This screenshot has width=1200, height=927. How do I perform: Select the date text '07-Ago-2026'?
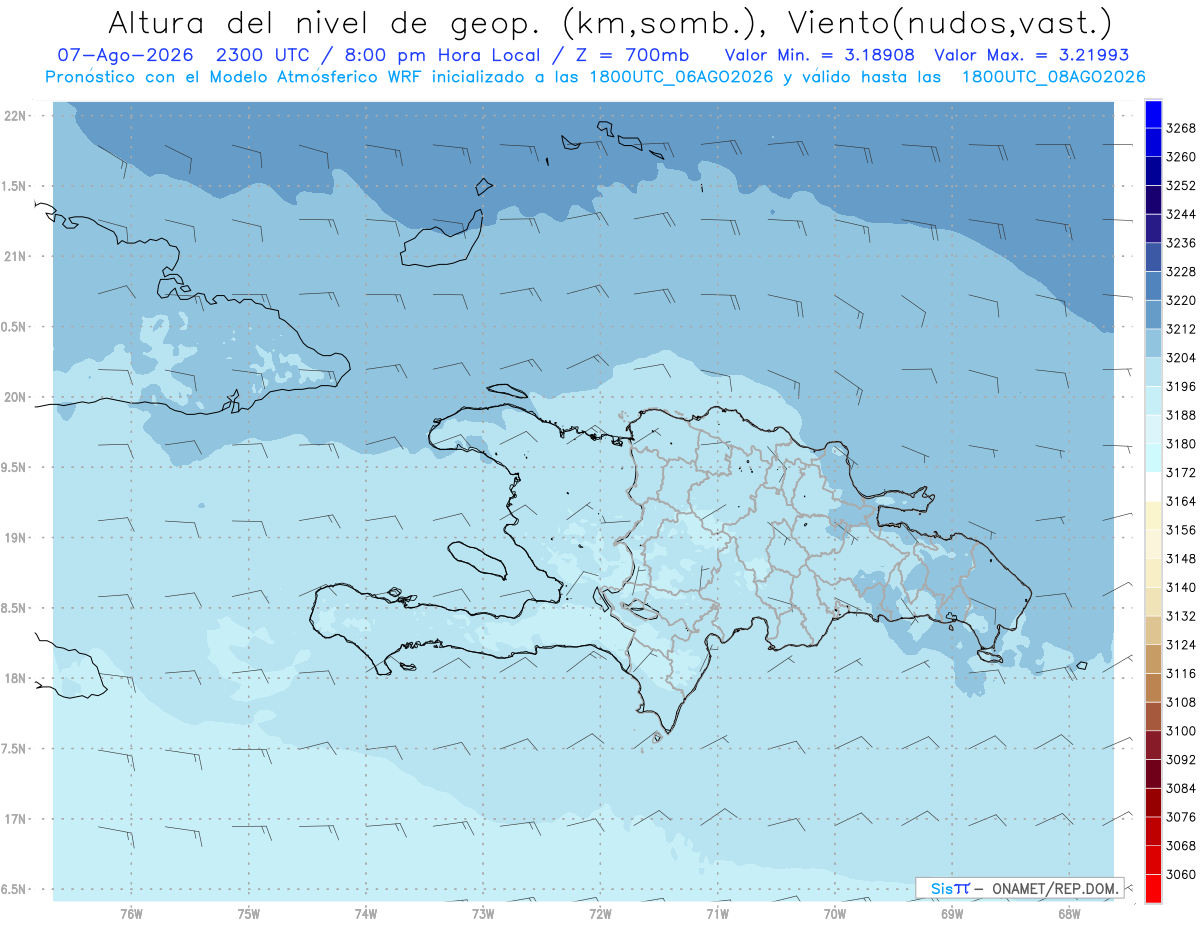point(125,55)
